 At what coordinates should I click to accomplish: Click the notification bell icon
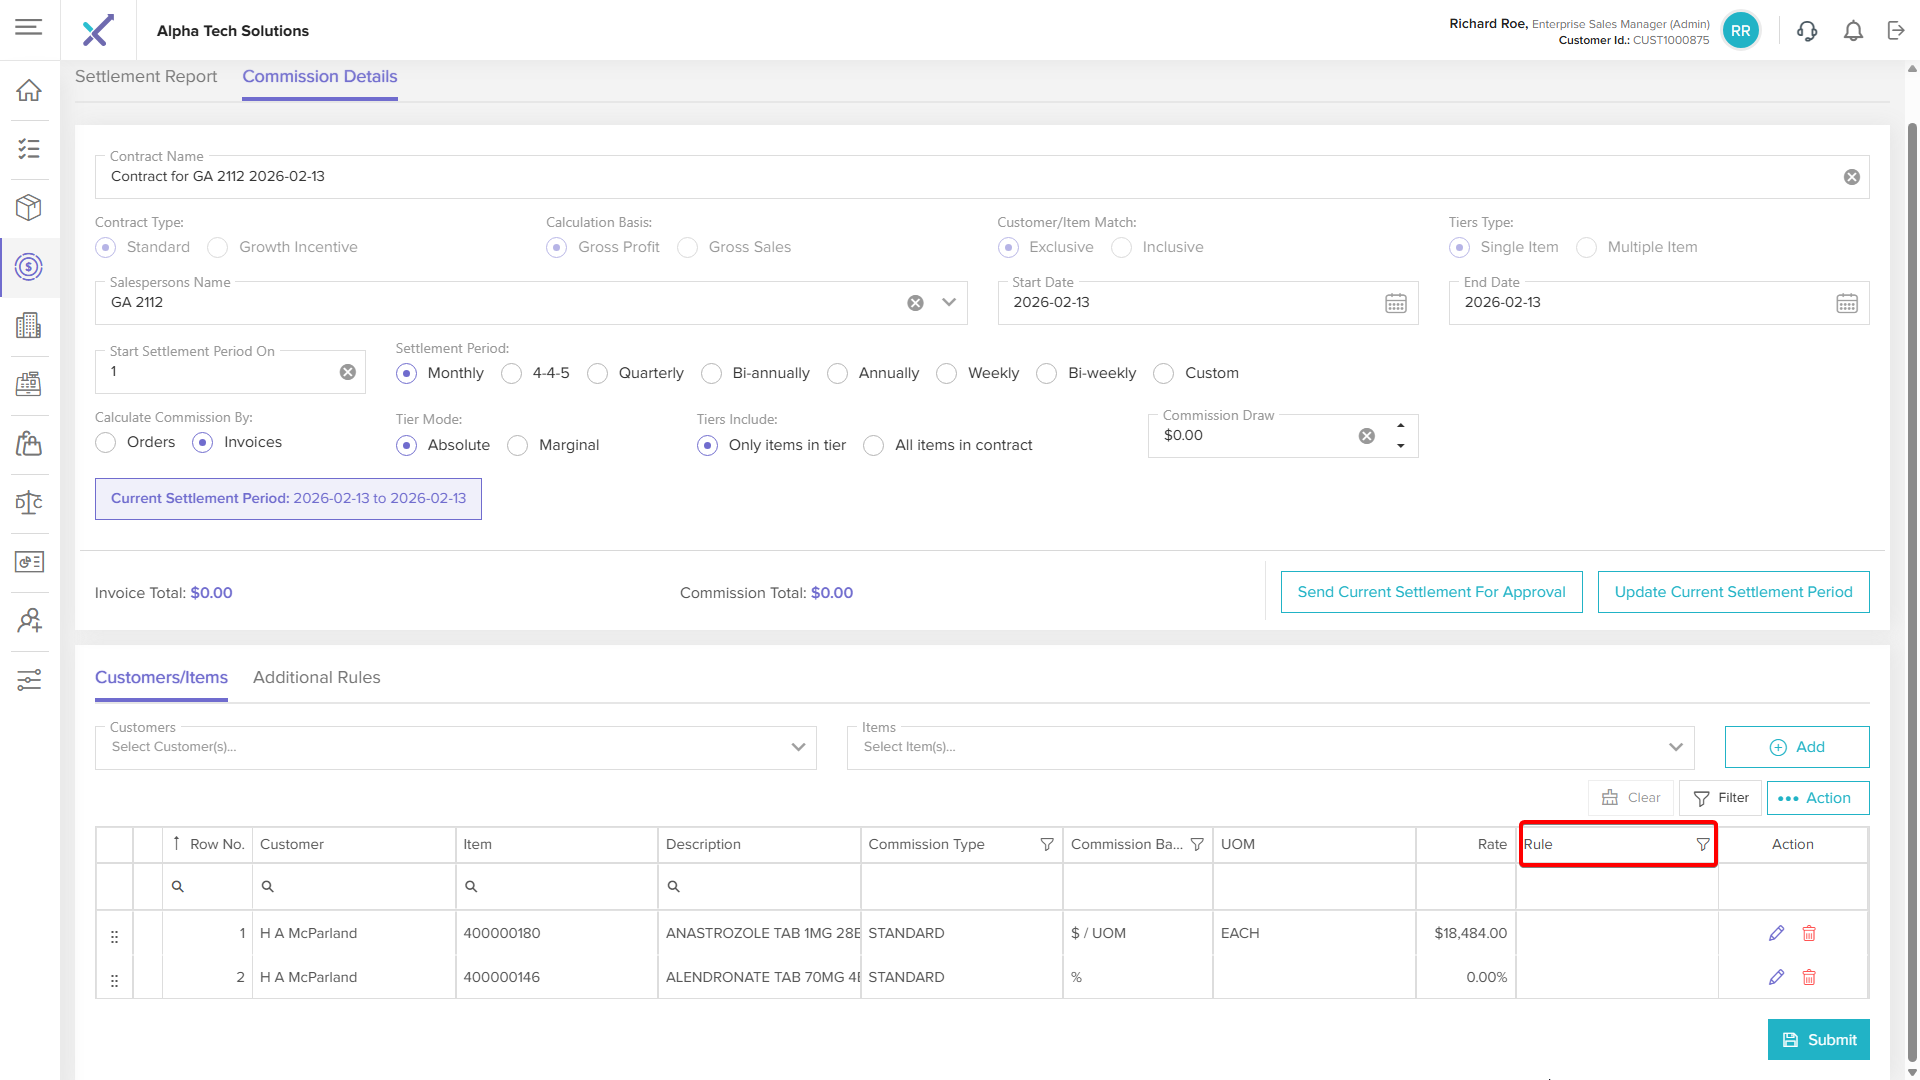pyautogui.click(x=1853, y=31)
